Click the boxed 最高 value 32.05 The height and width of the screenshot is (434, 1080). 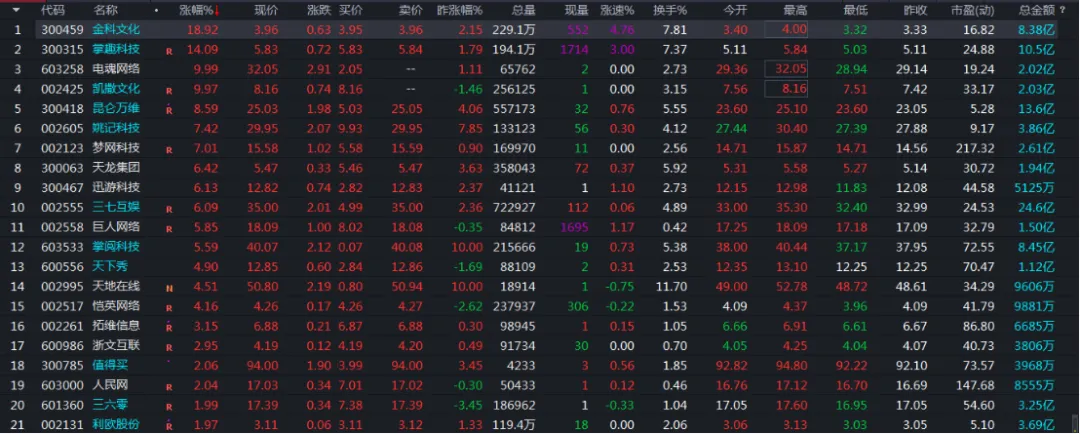coord(786,70)
